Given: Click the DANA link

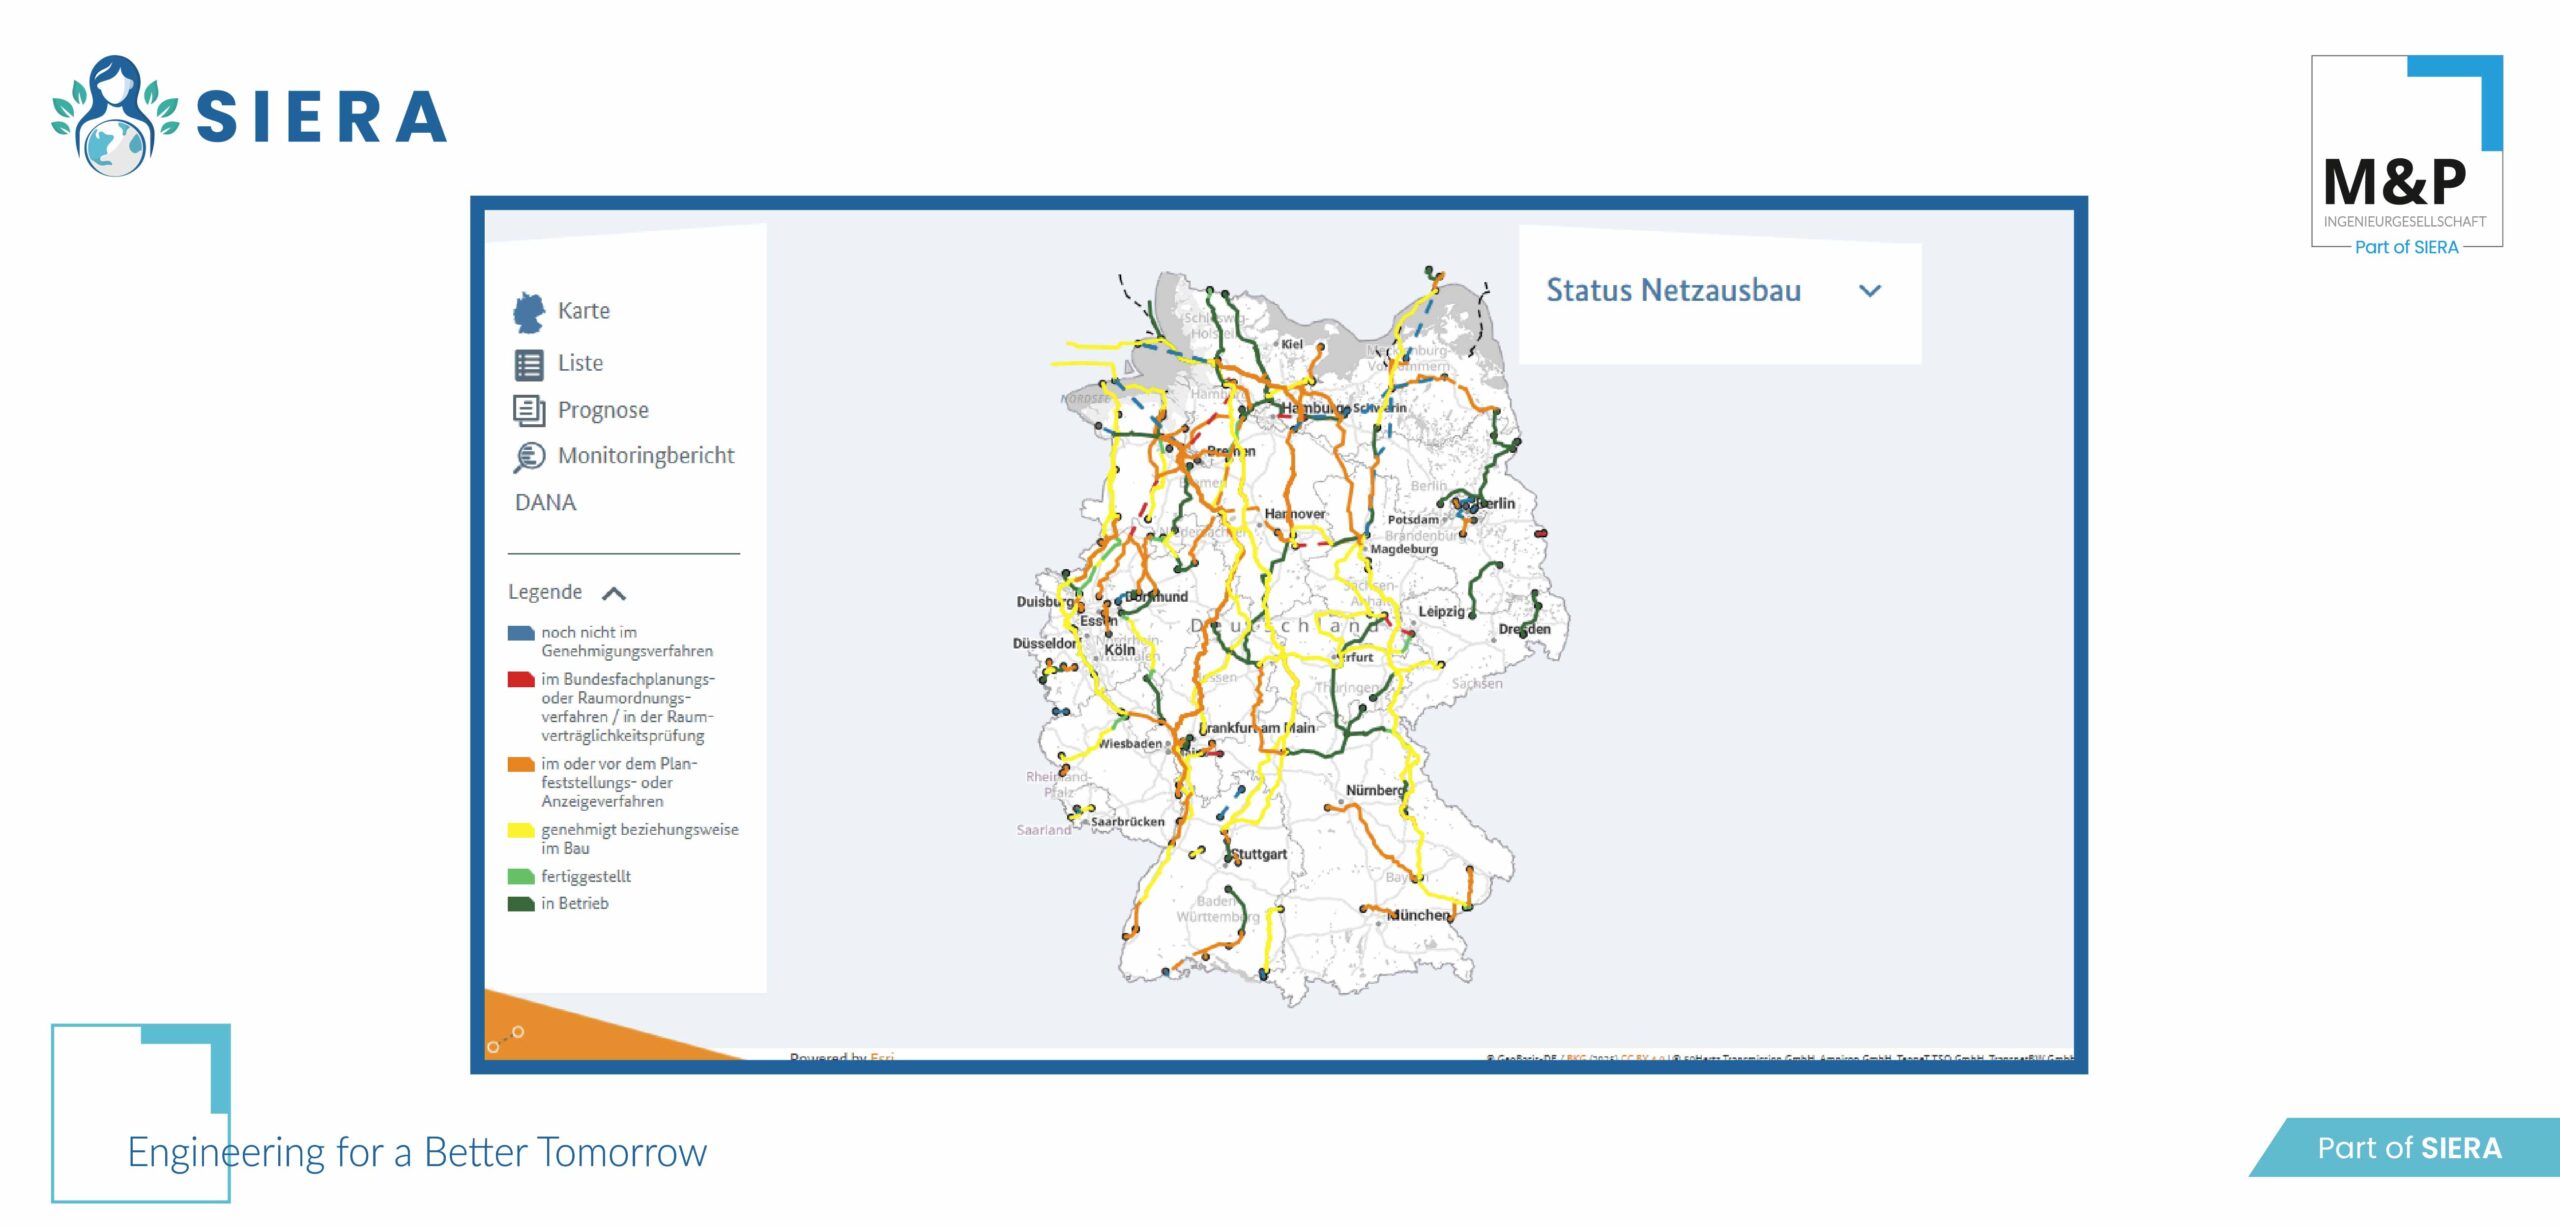Looking at the screenshot, I should pyautogui.click(x=545, y=502).
